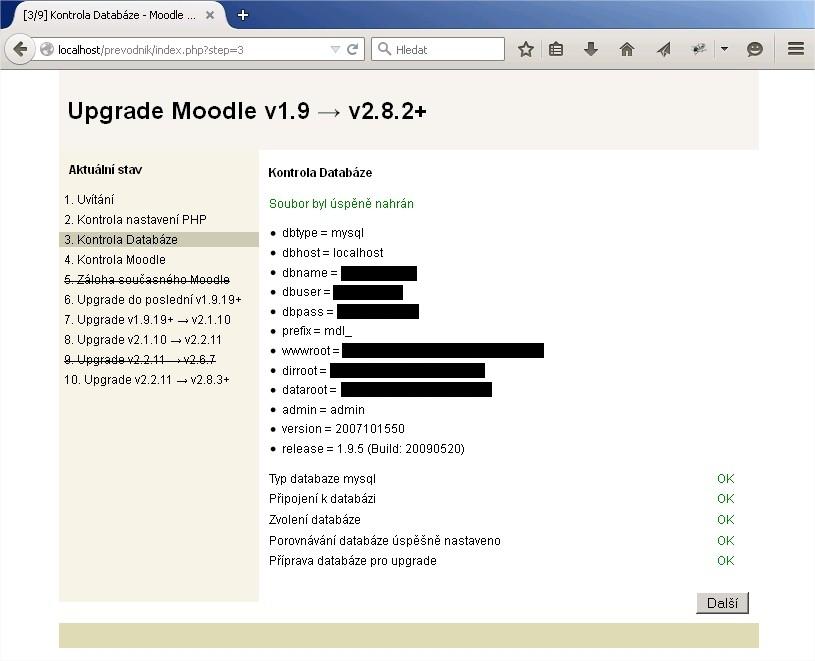815x661 pixels.
Task: Open the hamburger browser menu
Action: pyautogui.click(x=796, y=49)
